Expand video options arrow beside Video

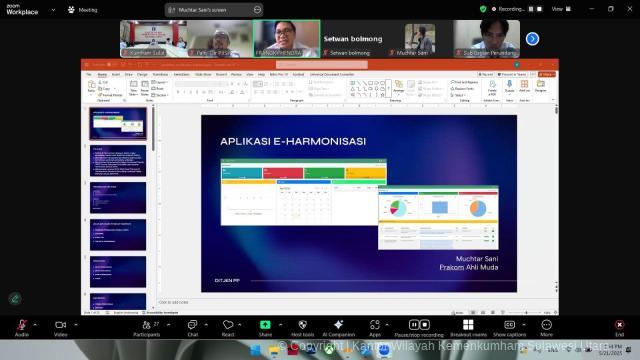click(x=76, y=325)
